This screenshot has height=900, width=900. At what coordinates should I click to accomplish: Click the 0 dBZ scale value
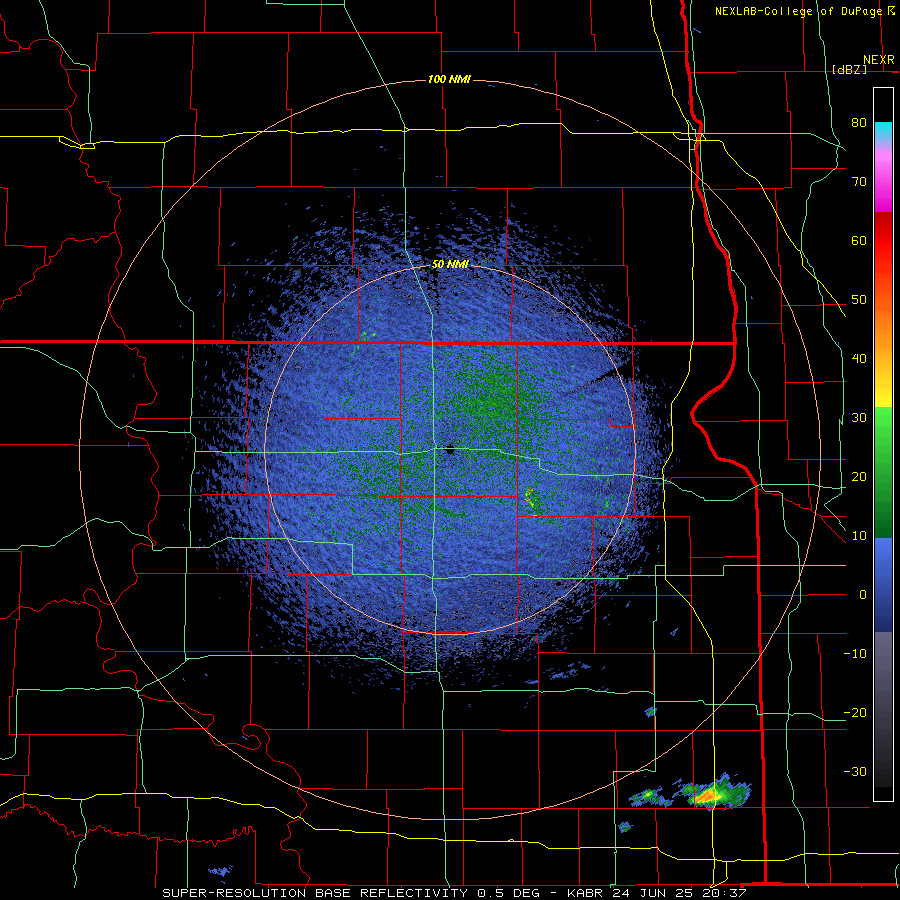863,595
